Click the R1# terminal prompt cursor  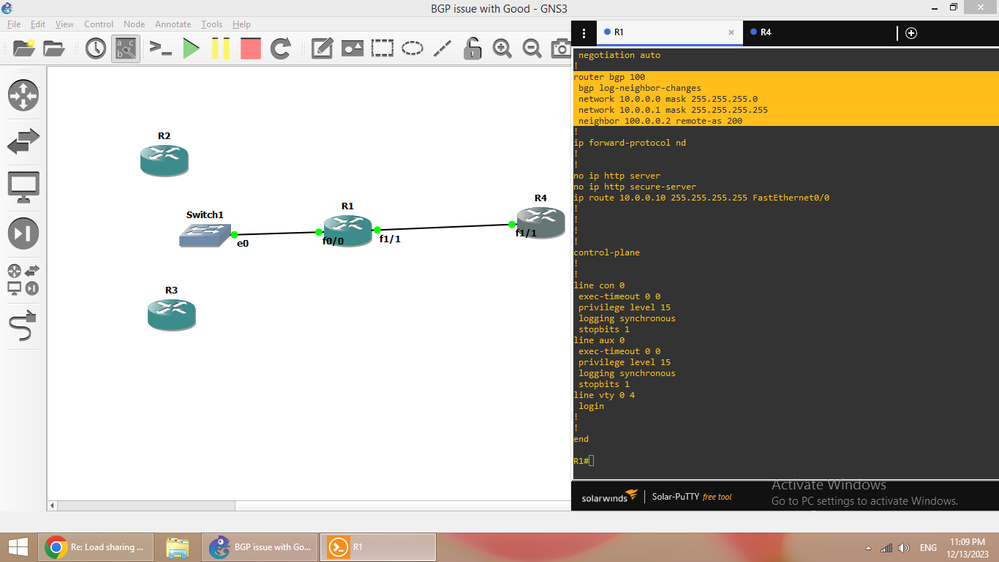(591, 461)
